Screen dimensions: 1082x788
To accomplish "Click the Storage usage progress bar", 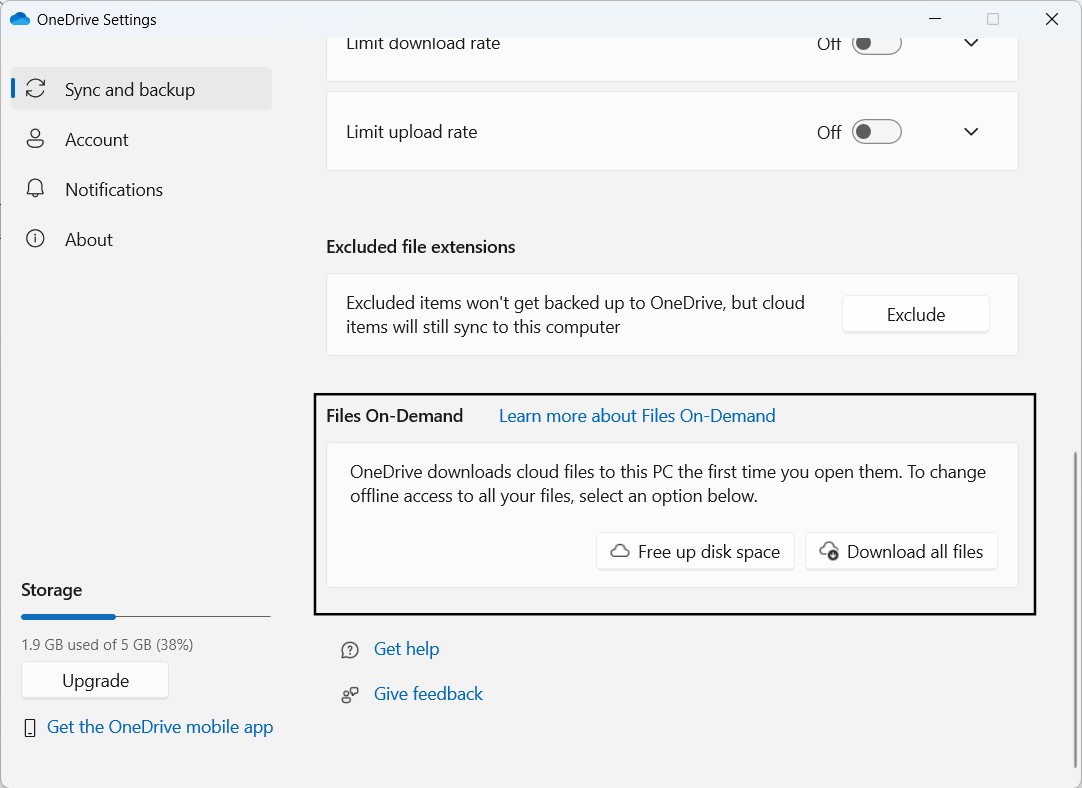I will coord(146,617).
